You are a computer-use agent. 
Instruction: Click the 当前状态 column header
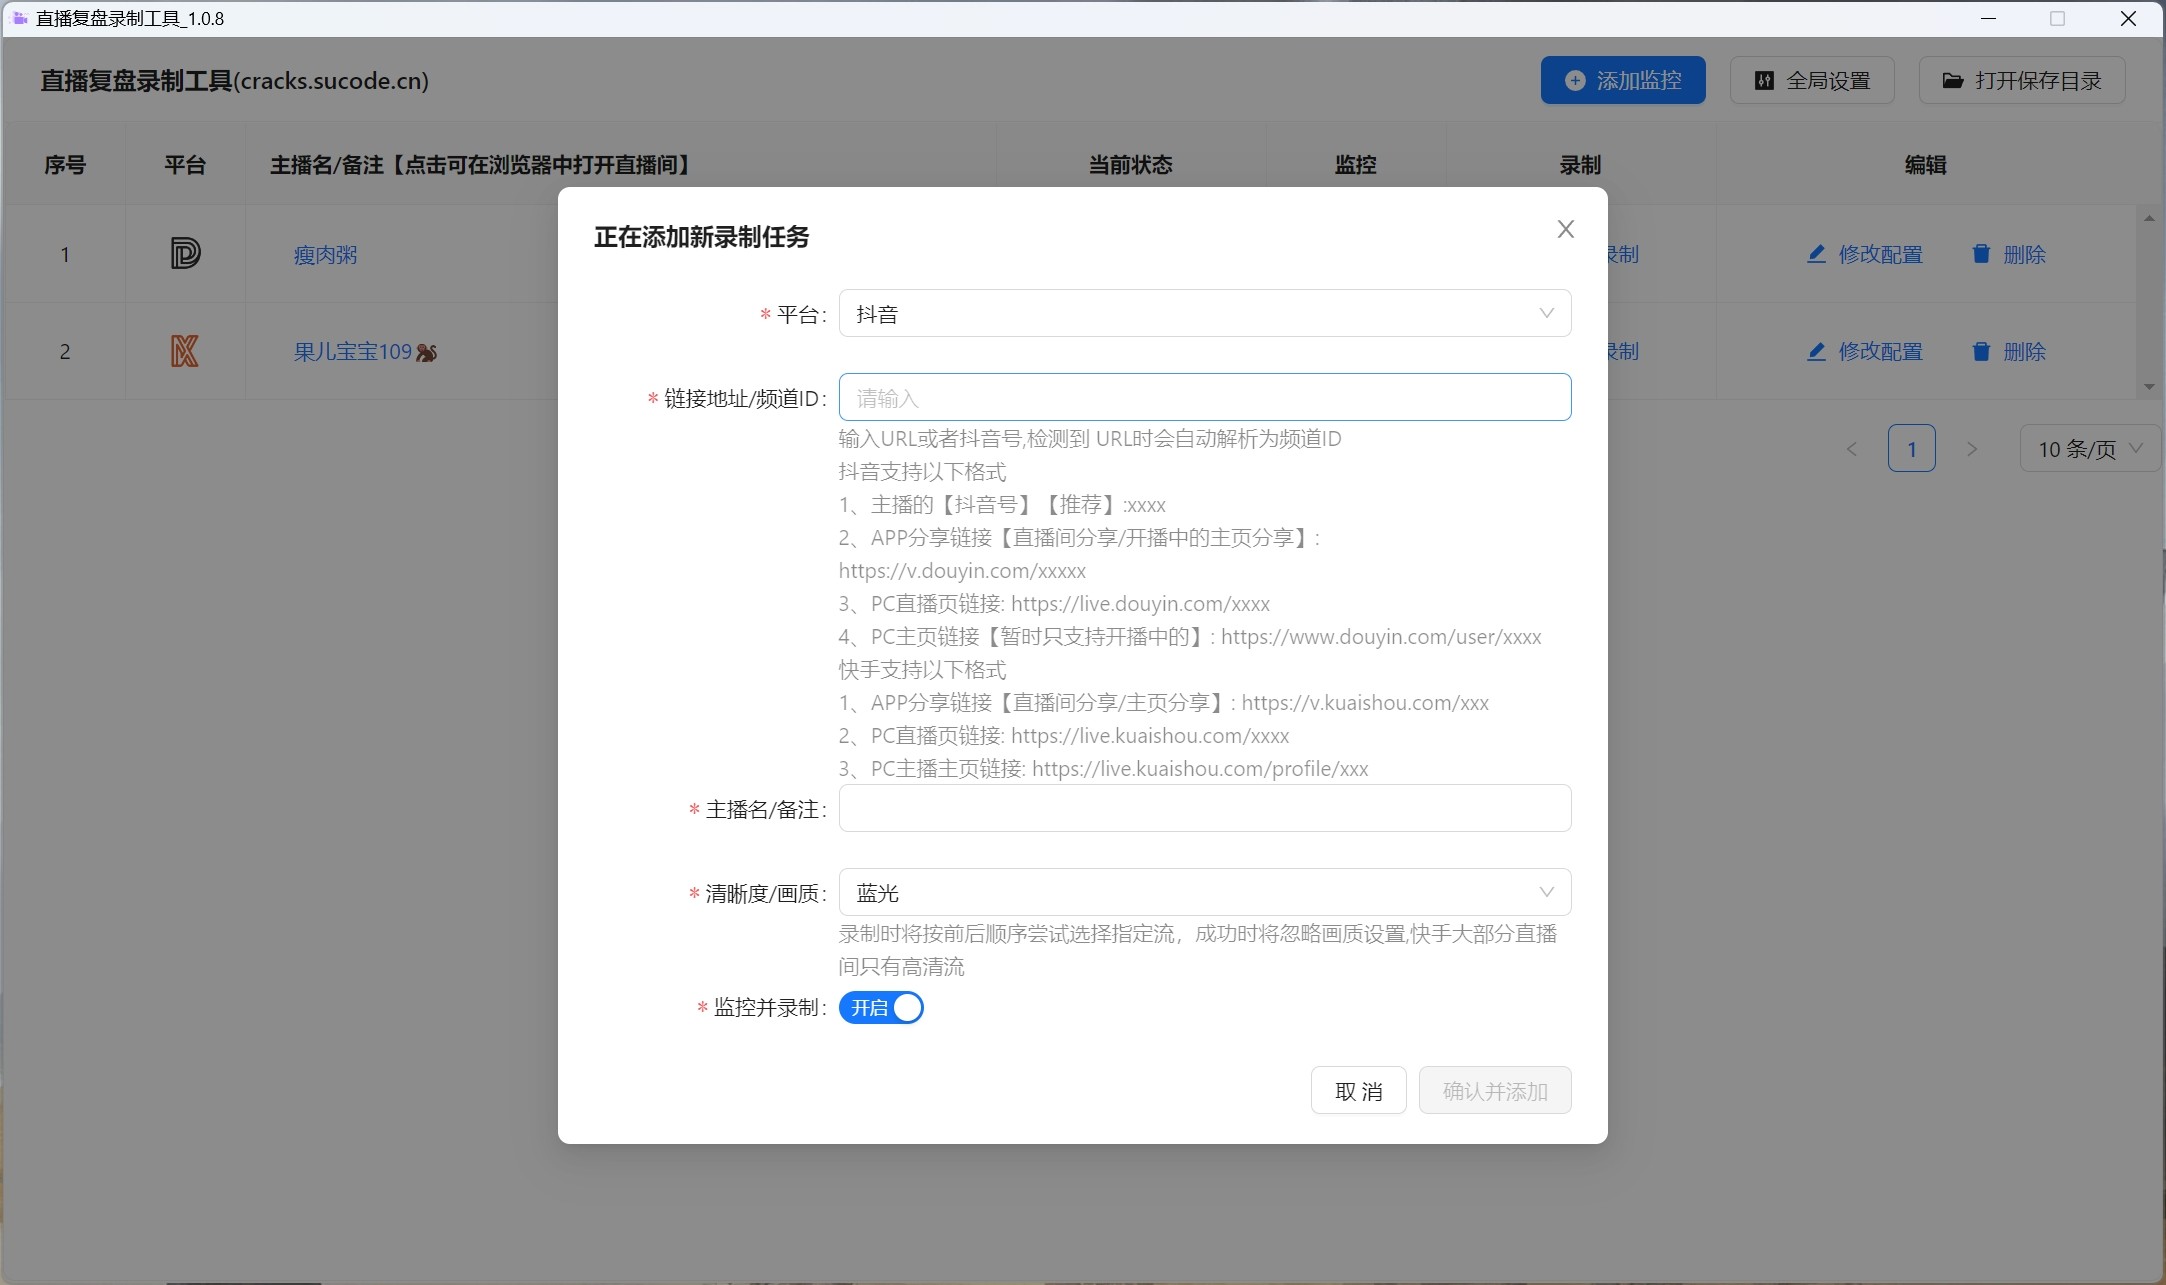(x=1130, y=165)
